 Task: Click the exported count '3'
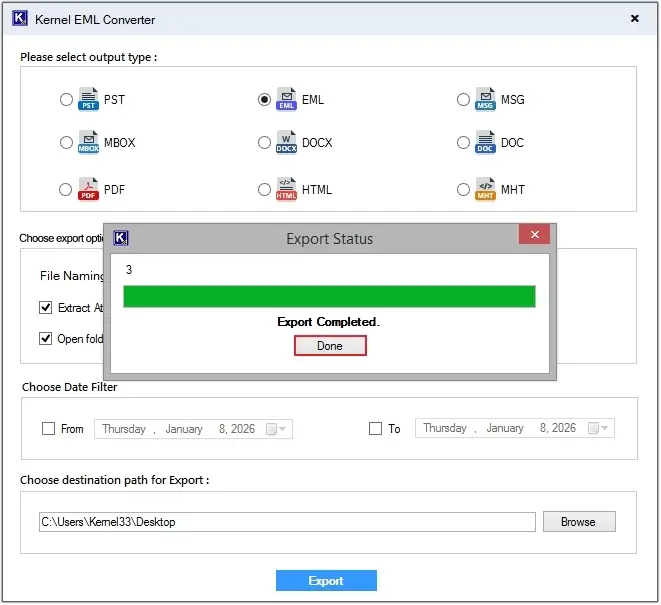(129, 269)
